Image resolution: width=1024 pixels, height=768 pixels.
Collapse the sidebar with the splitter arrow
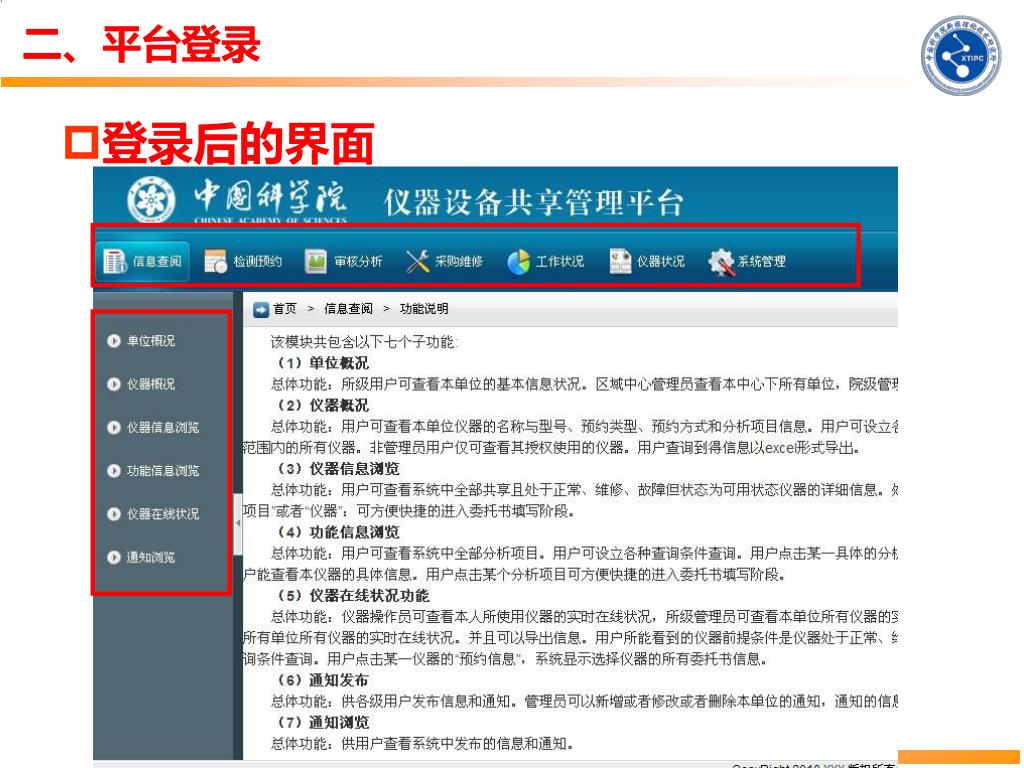click(238, 524)
